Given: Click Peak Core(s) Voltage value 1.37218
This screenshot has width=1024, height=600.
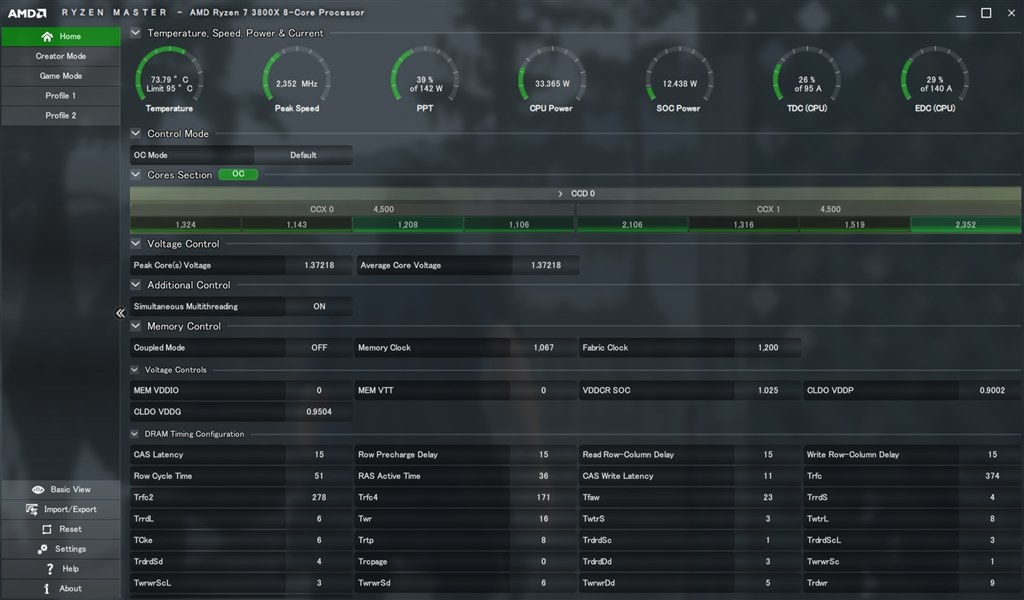Looking at the screenshot, I should tap(319, 265).
